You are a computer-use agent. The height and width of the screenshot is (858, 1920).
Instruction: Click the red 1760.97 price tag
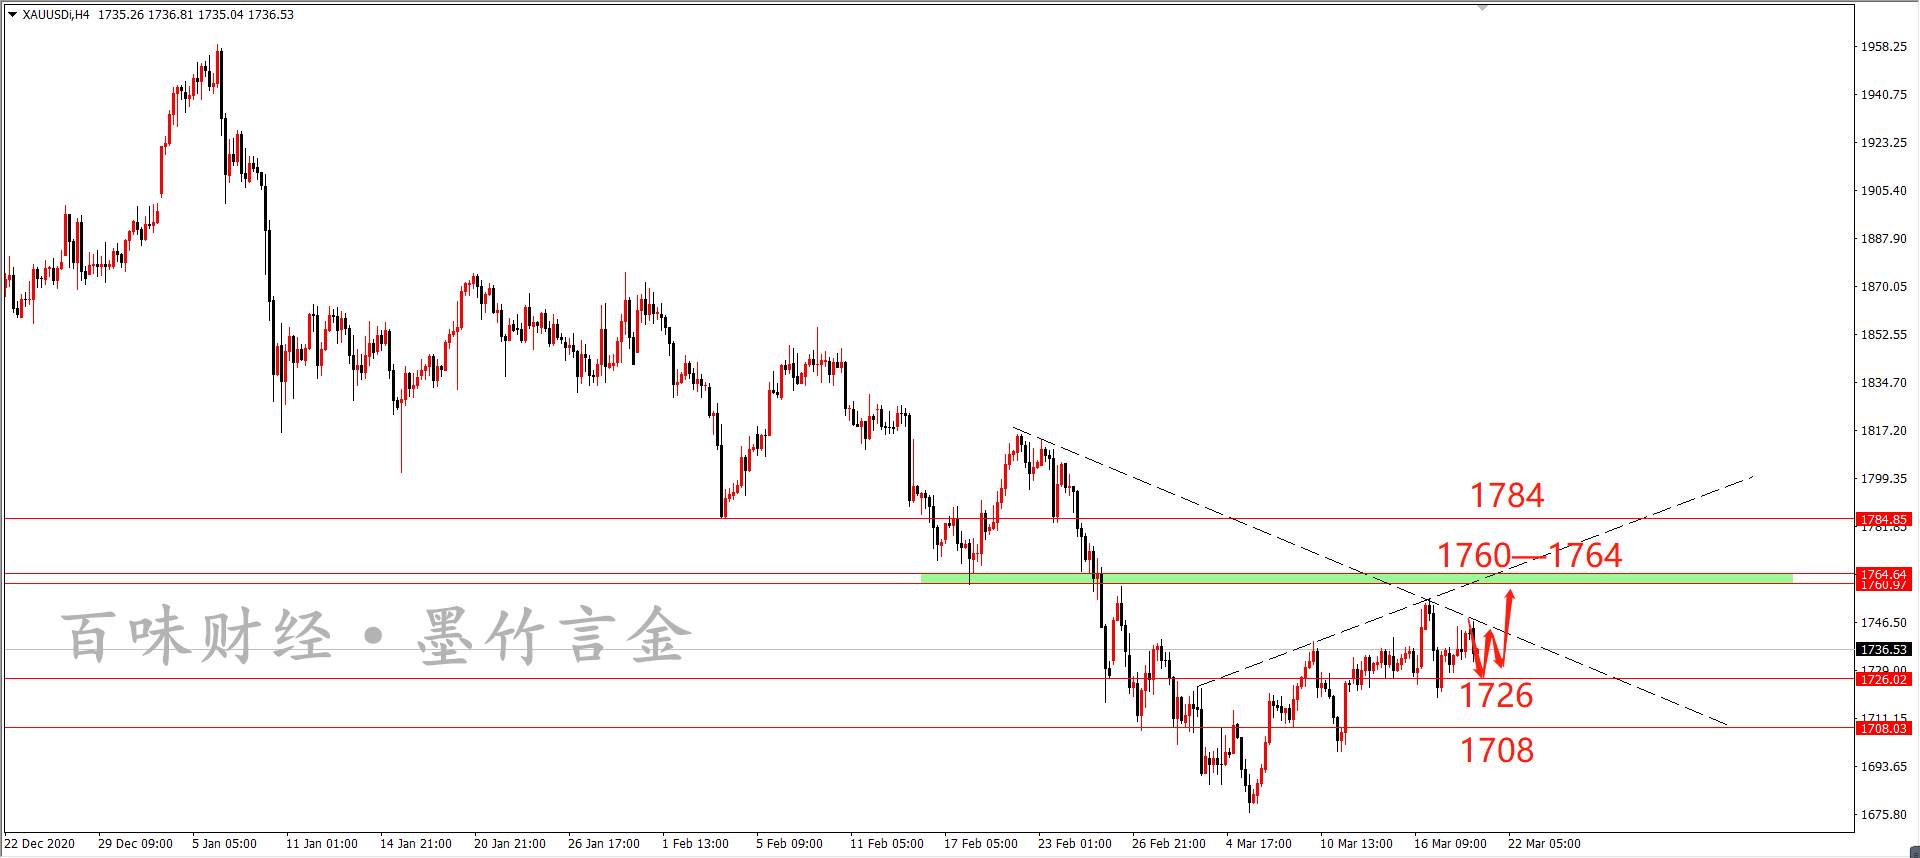click(x=1884, y=585)
